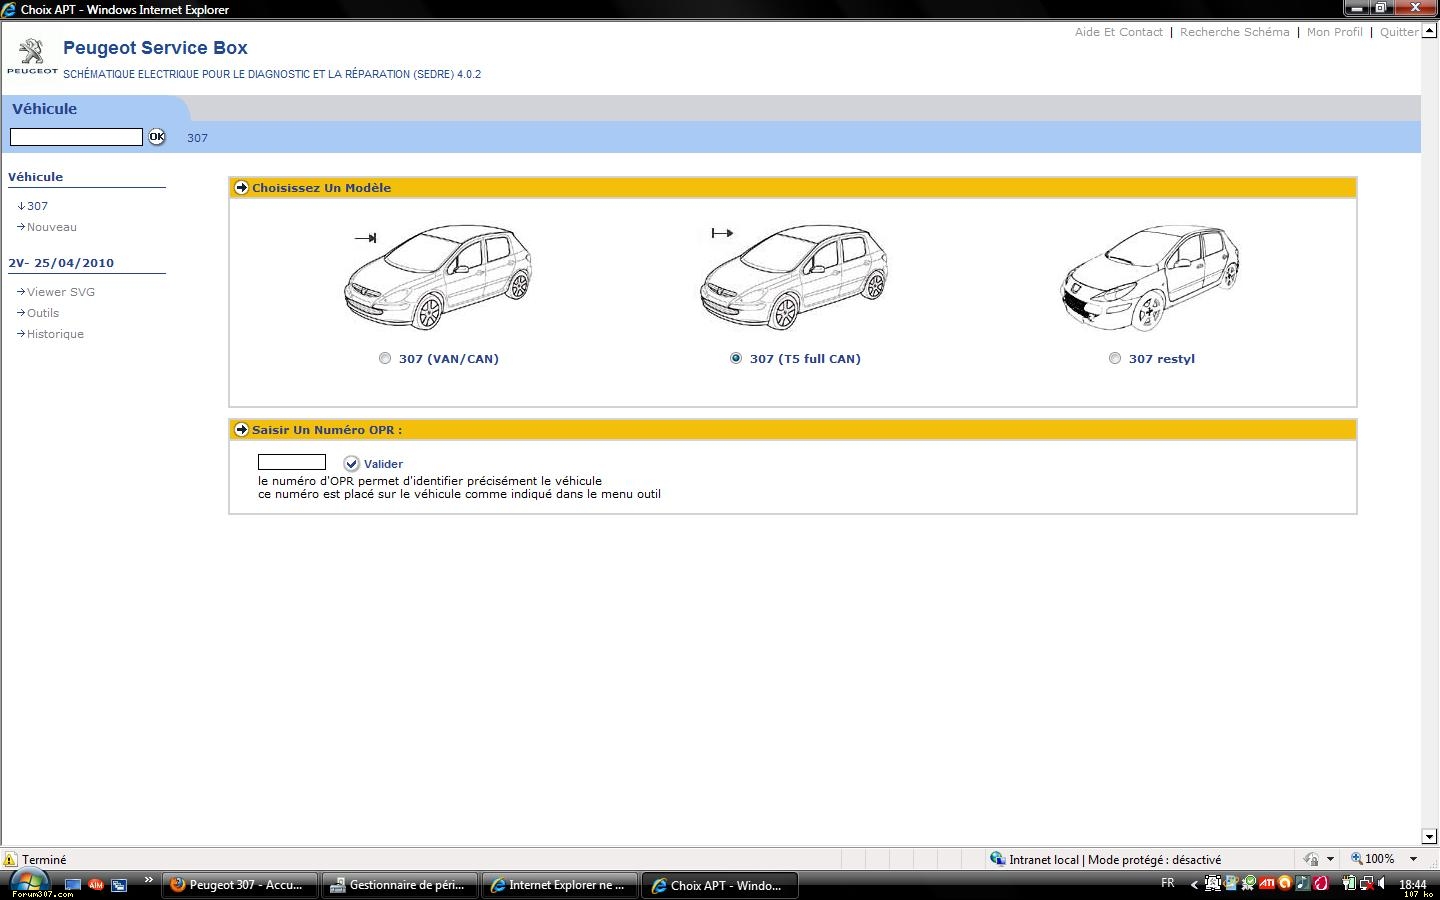Click the Internet Explorer title bar icon
1440x900 pixels.
tap(9, 9)
